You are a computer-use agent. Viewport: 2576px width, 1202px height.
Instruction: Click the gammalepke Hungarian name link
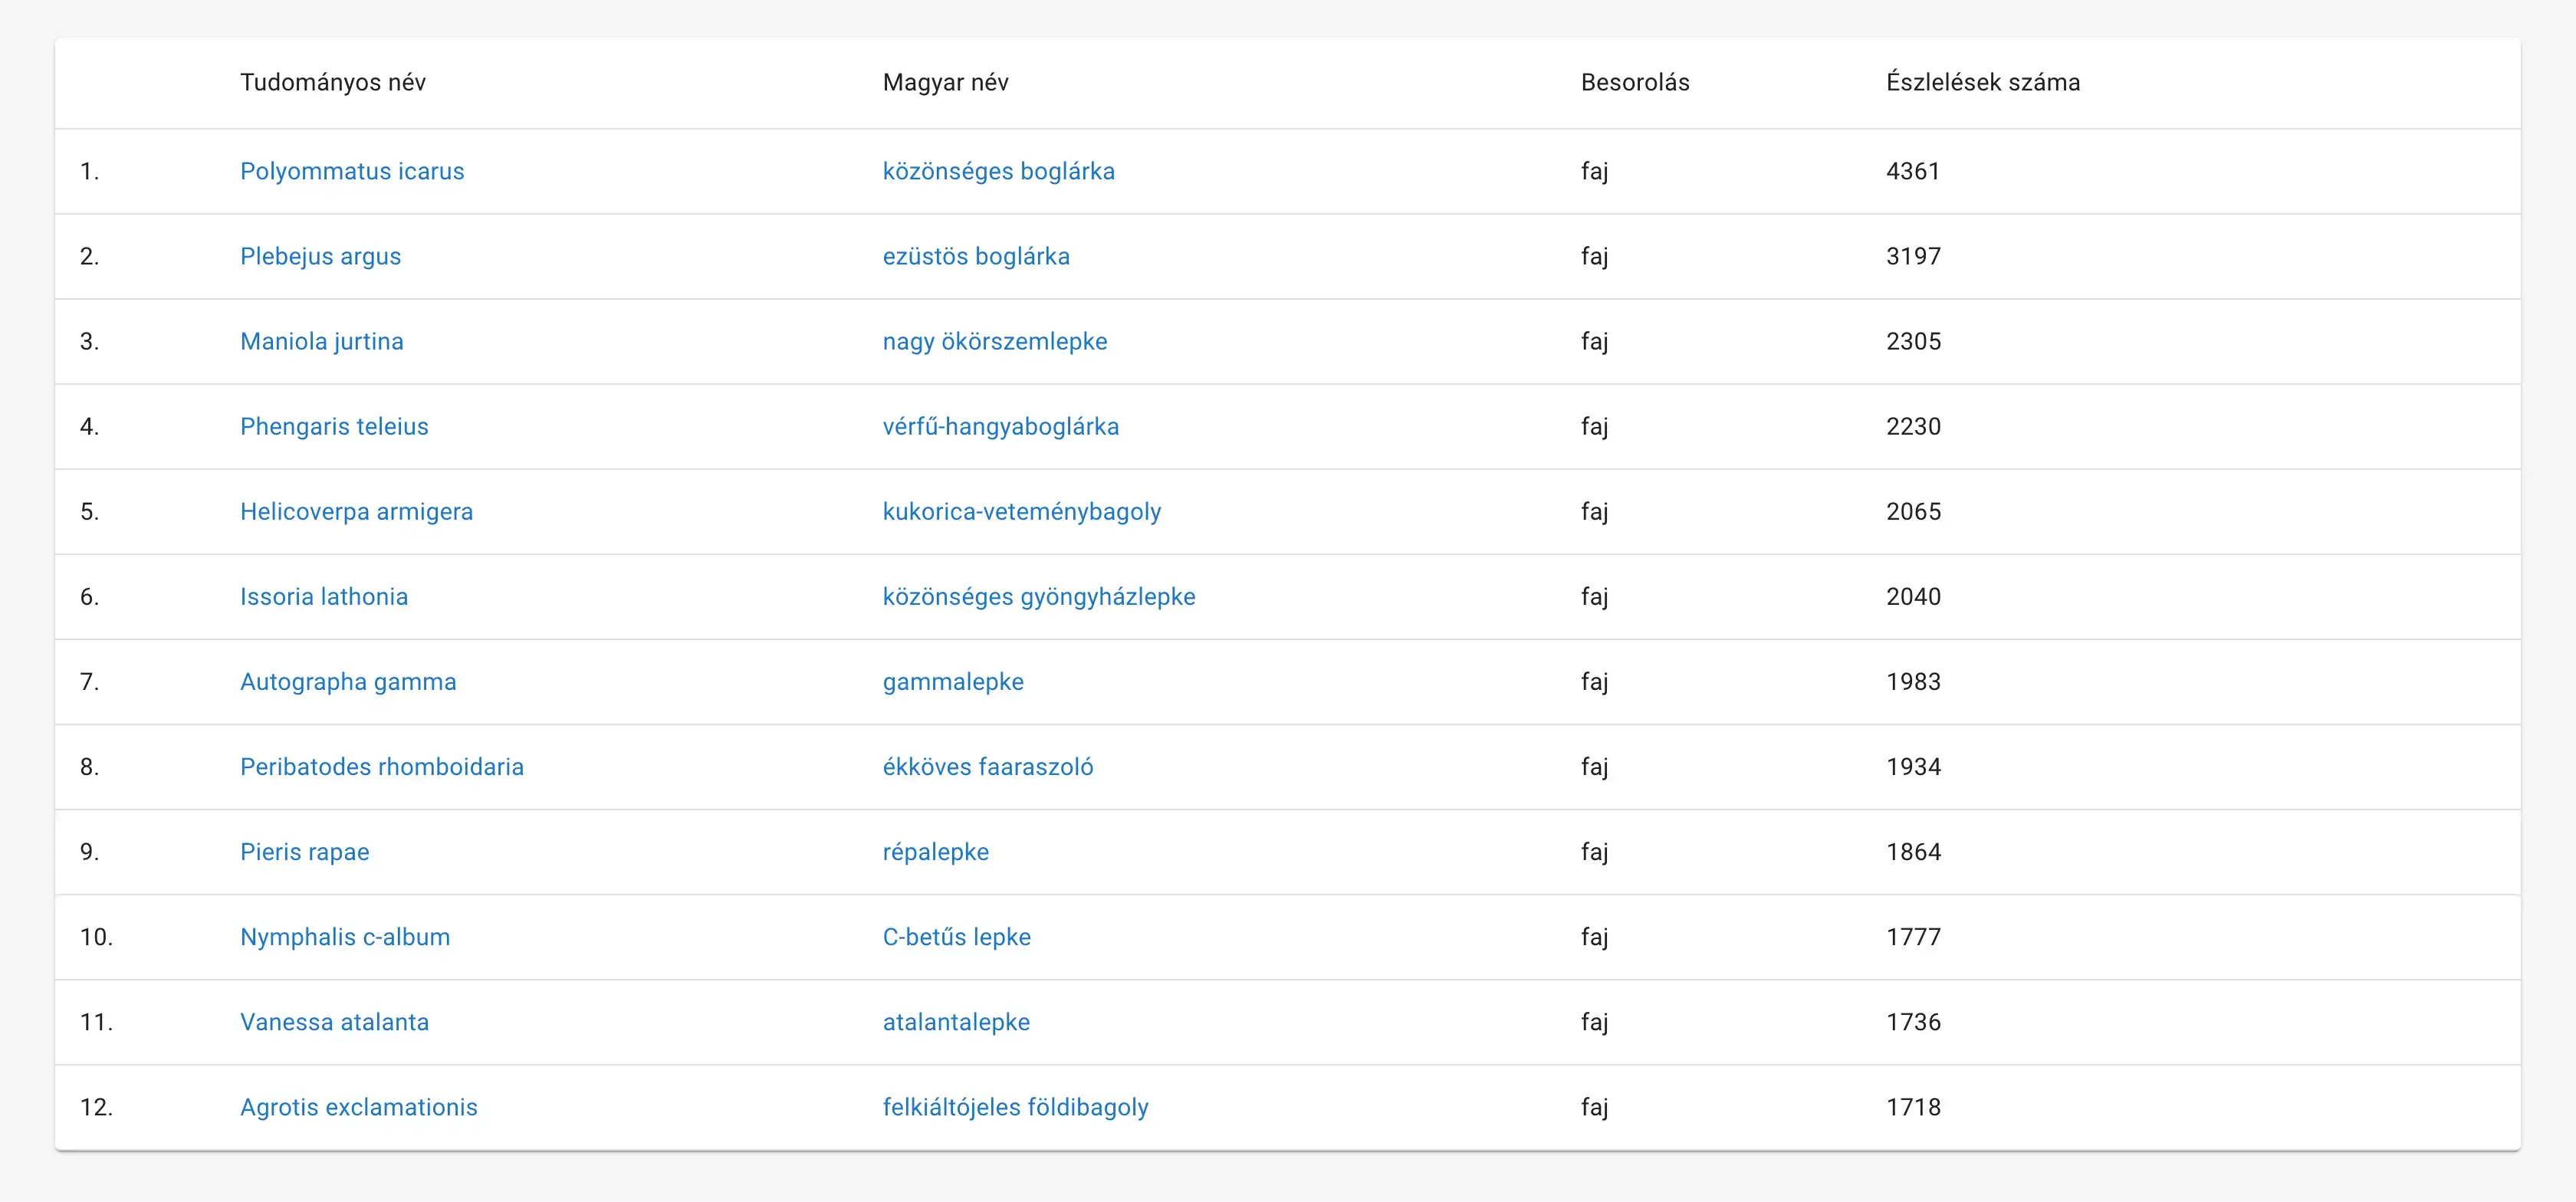[x=953, y=681]
